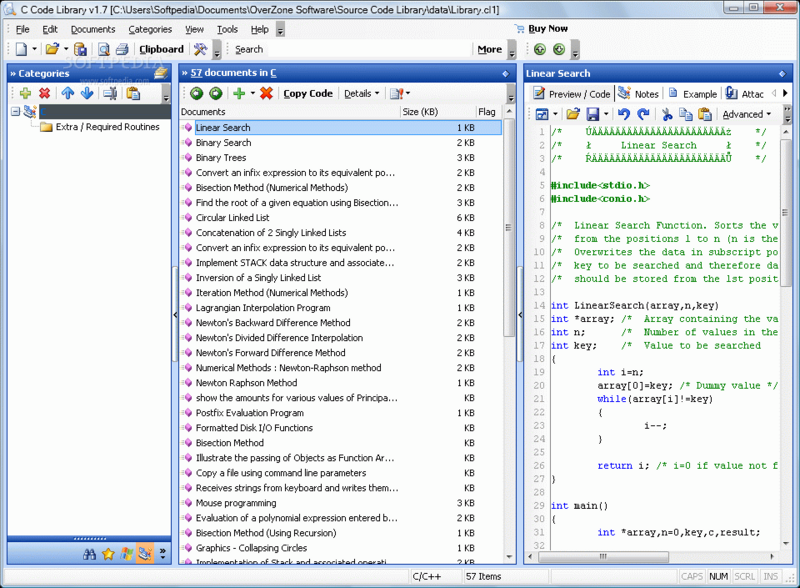
Task: Click the copy icon in editor toolbar
Action: pos(686,114)
